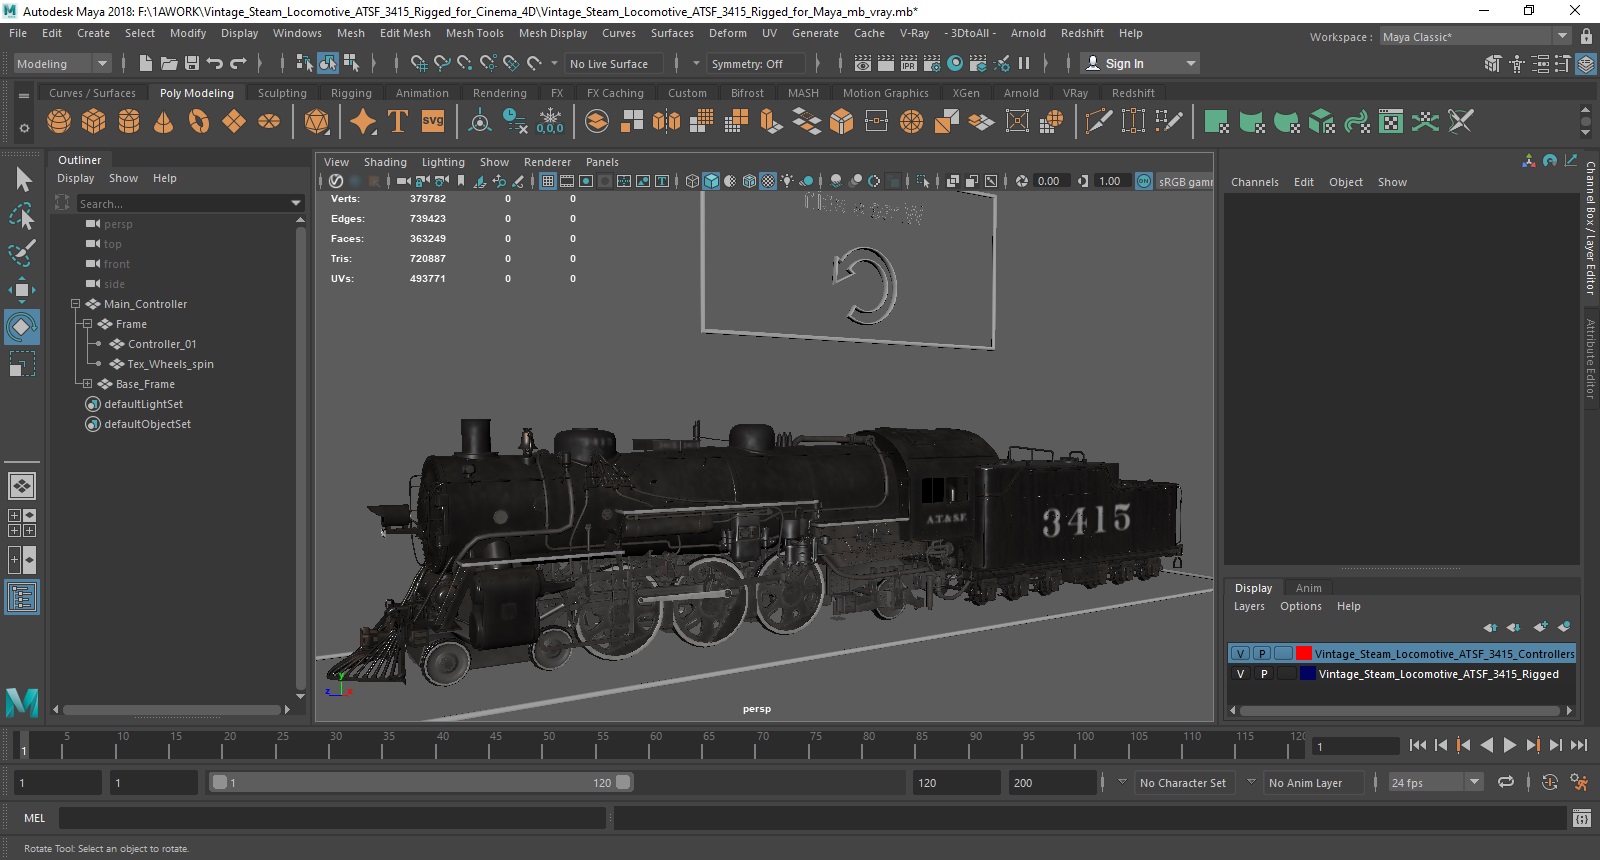Click the No Anim Layer button
This screenshot has width=1600, height=860.
(1312, 783)
